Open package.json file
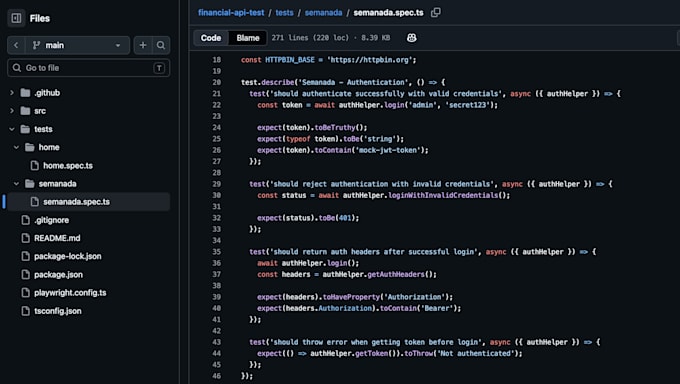 [x=59, y=275]
